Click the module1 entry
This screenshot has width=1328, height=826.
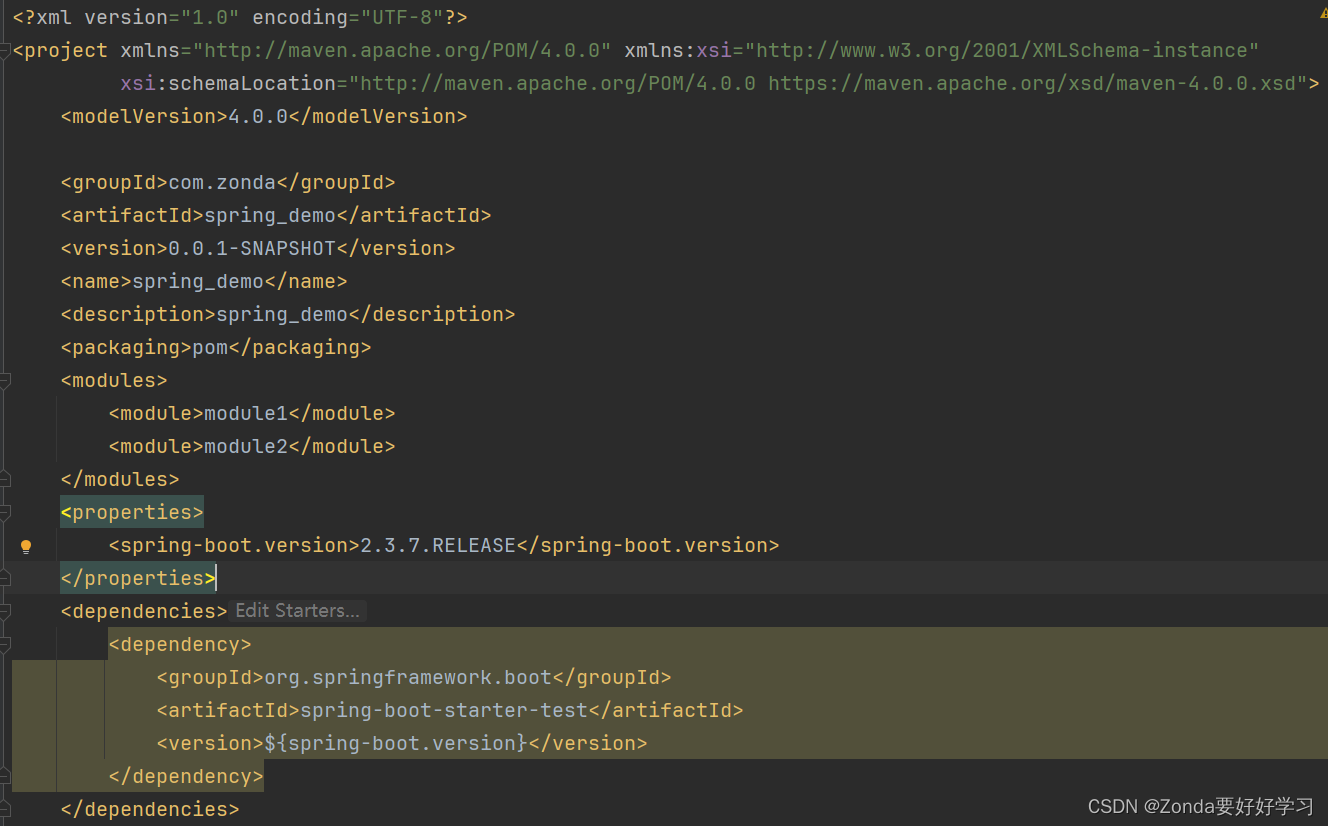[246, 413]
